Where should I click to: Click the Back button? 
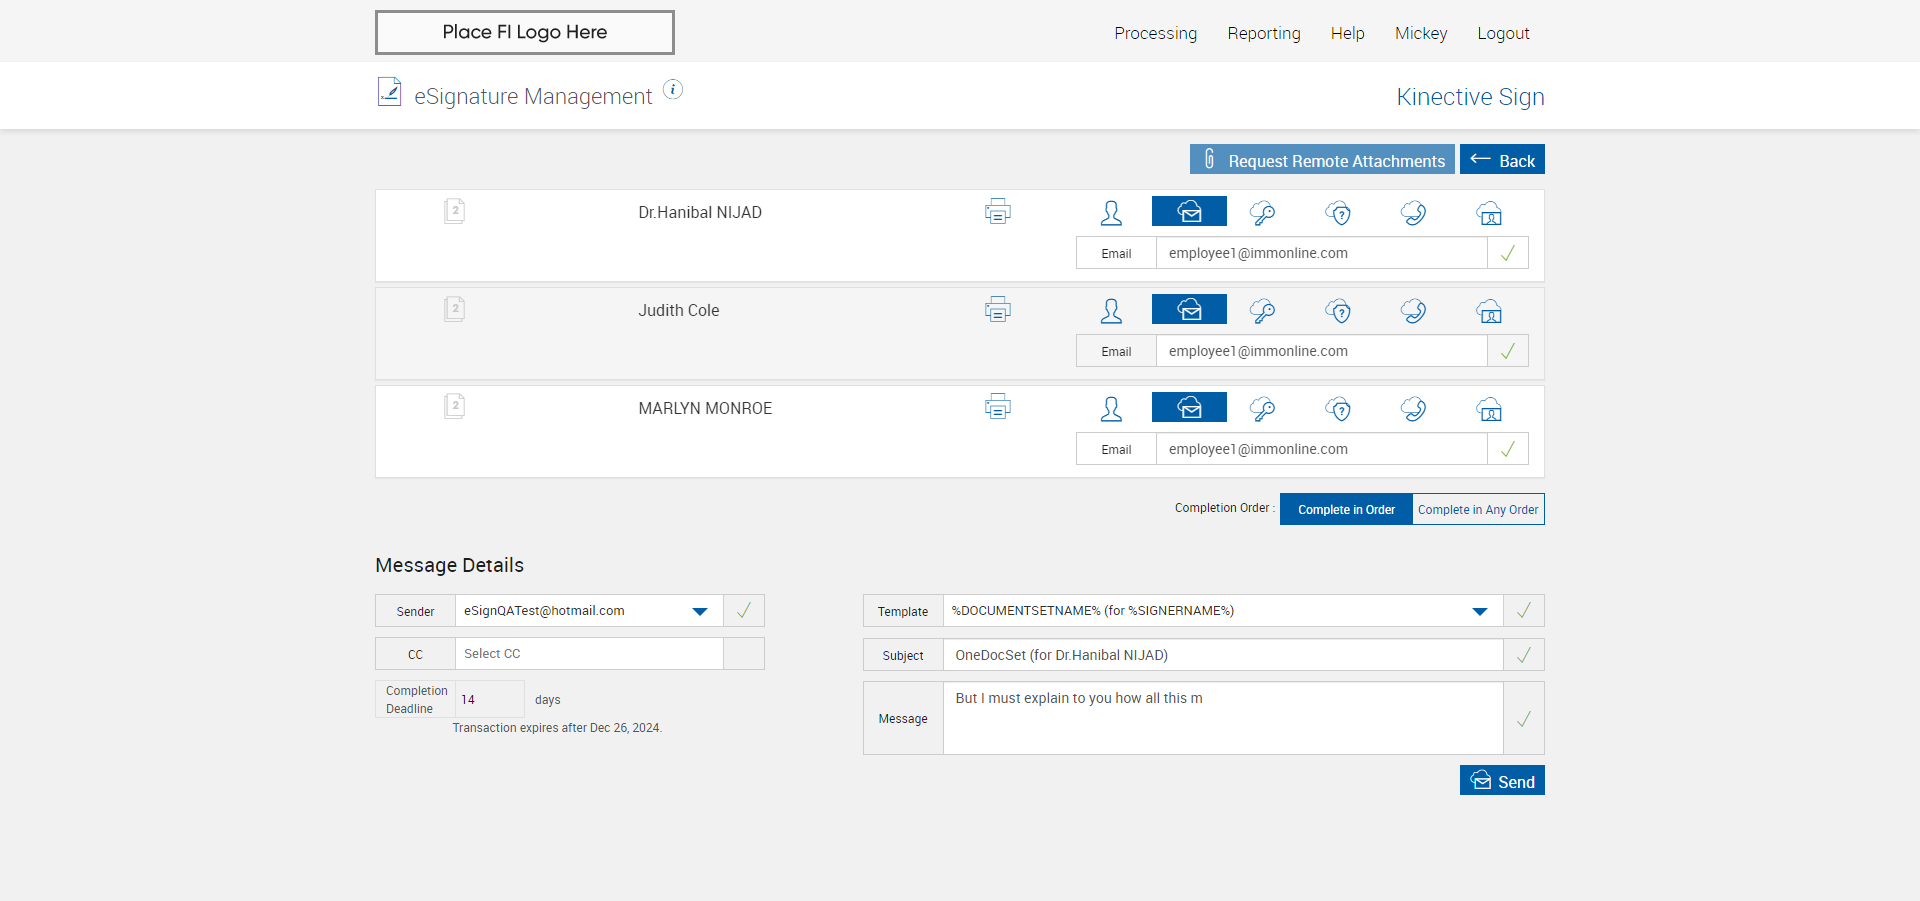(1502, 160)
